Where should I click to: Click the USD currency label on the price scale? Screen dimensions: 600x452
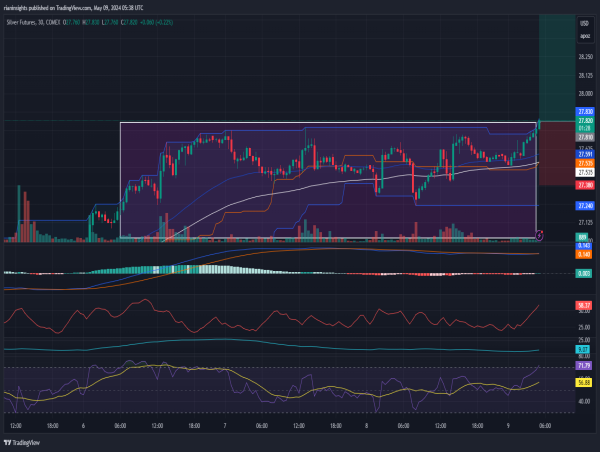(x=584, y=23)
